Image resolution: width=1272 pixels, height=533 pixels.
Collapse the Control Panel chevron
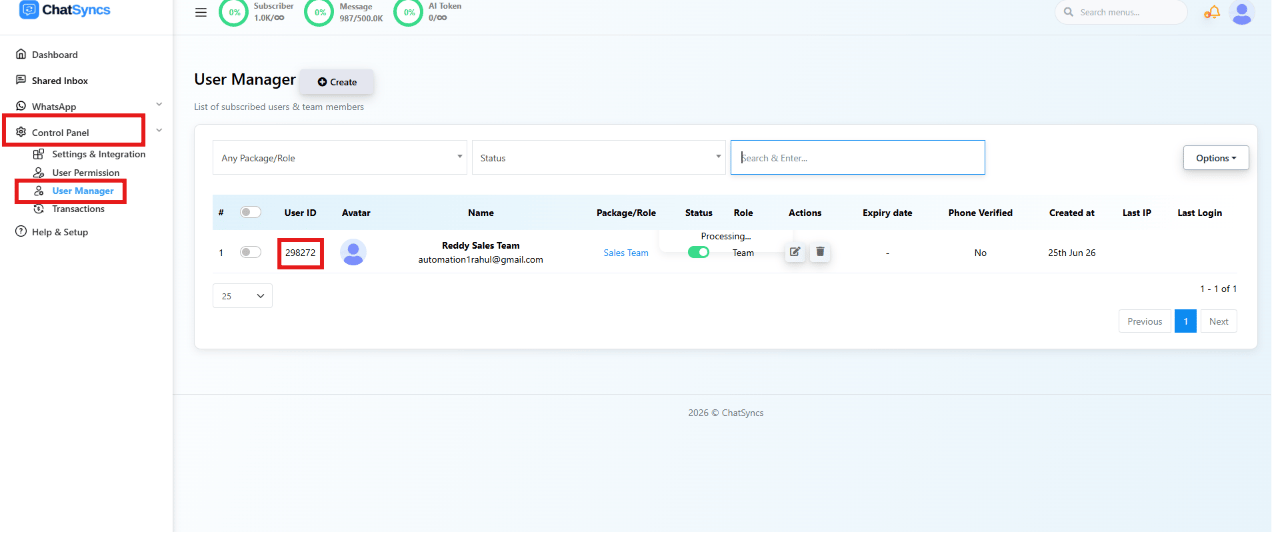159,130
